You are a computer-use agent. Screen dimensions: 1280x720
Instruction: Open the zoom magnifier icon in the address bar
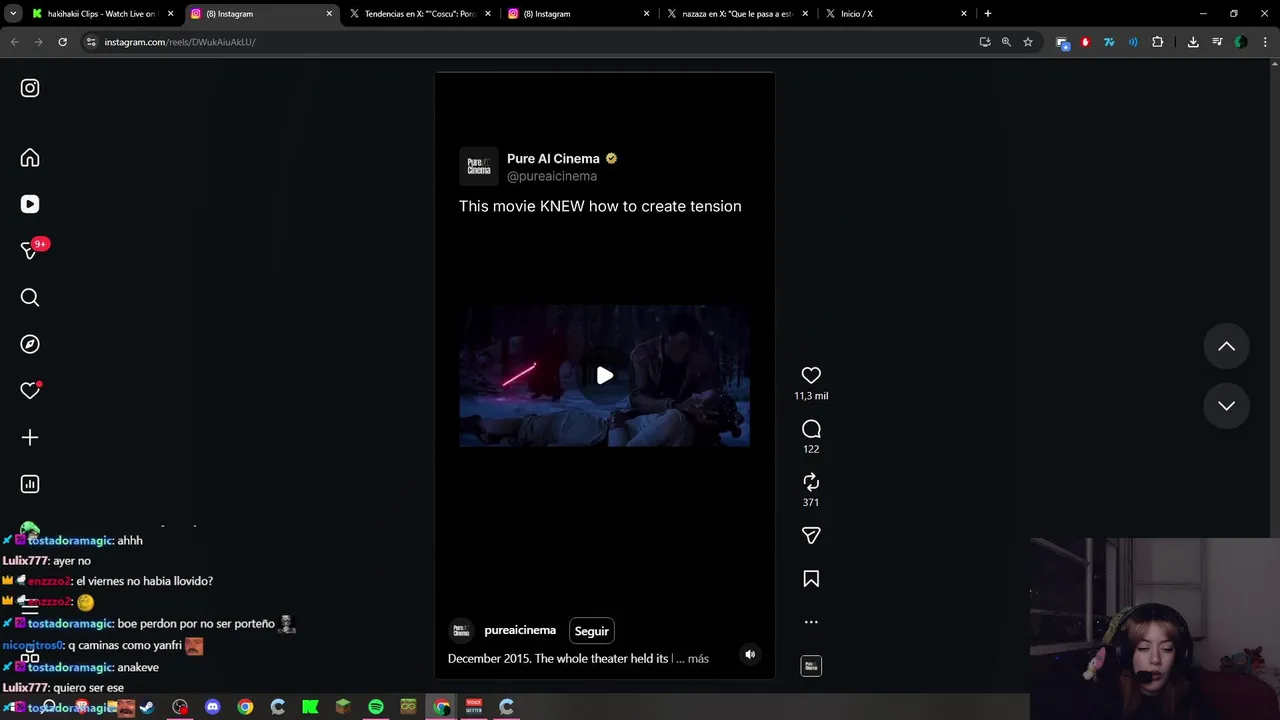pyautogui.click(x=1006, y=42)
